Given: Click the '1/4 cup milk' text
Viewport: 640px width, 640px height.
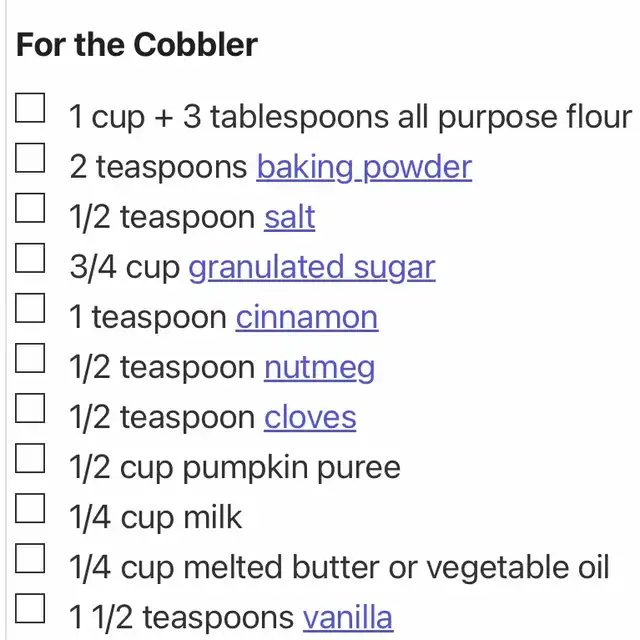Looking at the screenshot, I should tap(156, 517).
